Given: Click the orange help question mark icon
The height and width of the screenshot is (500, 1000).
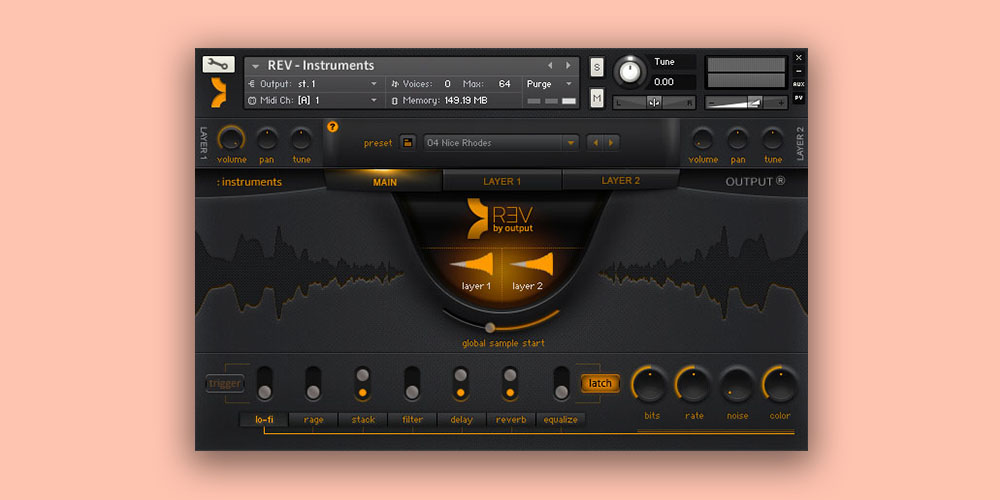Looking at the screenshot, I should click(x=333, y=127).
